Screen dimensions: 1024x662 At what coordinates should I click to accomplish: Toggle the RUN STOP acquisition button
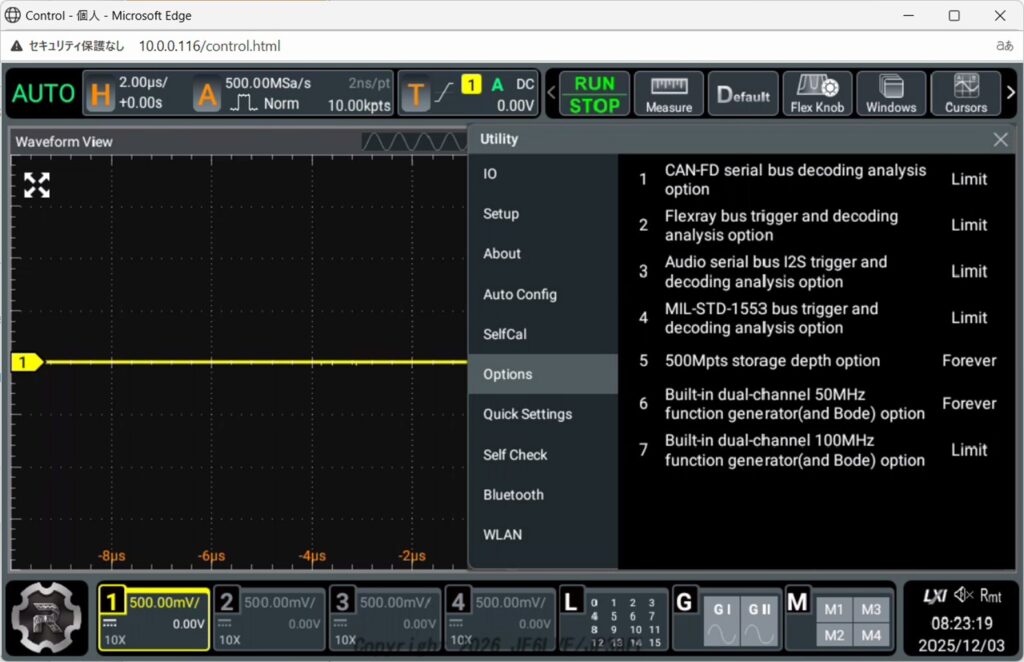594,94
